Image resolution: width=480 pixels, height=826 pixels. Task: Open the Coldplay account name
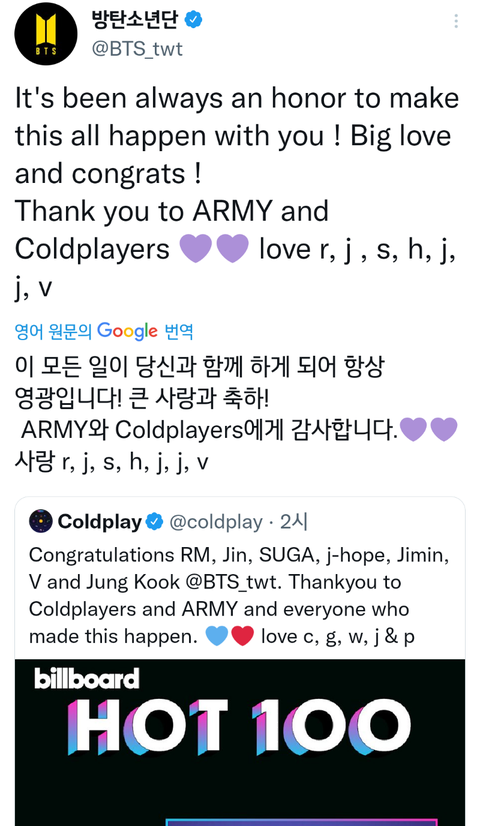tap(100, 522)
